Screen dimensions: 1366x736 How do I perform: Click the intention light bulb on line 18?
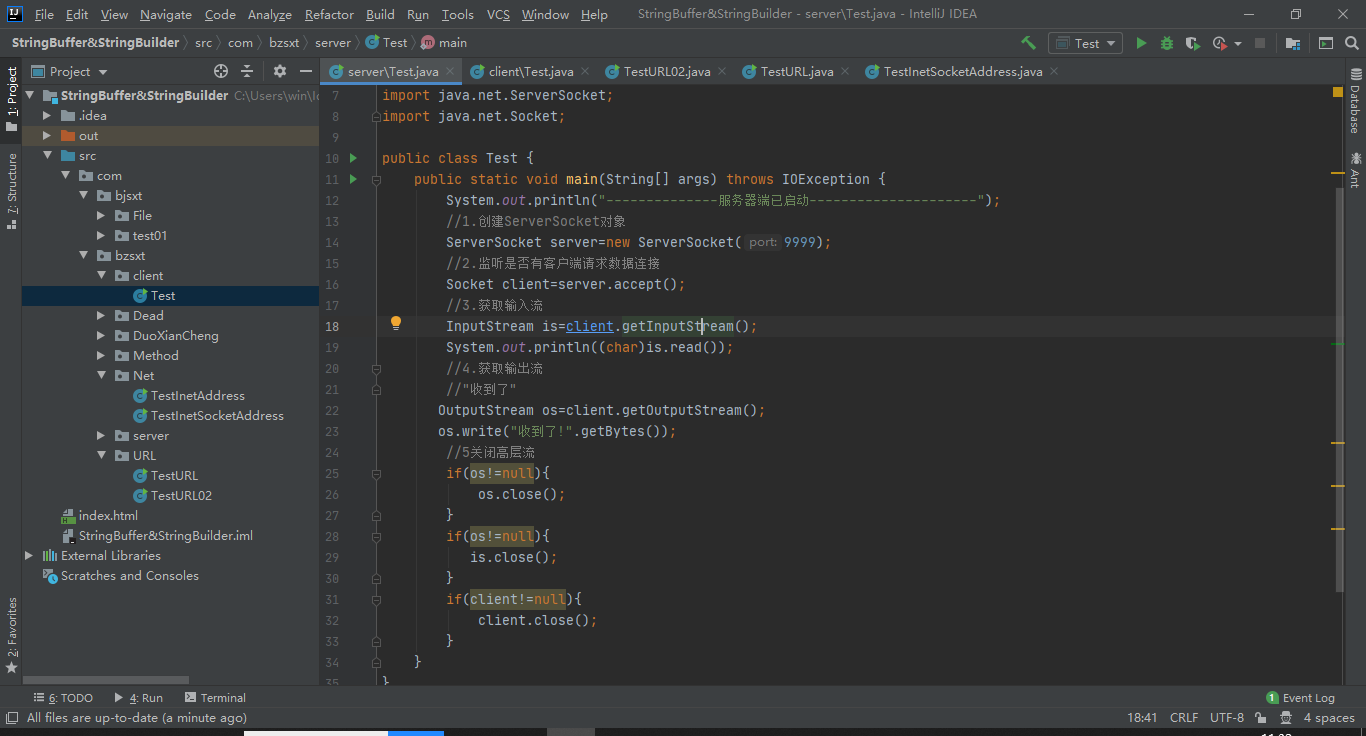coord(396,323)
